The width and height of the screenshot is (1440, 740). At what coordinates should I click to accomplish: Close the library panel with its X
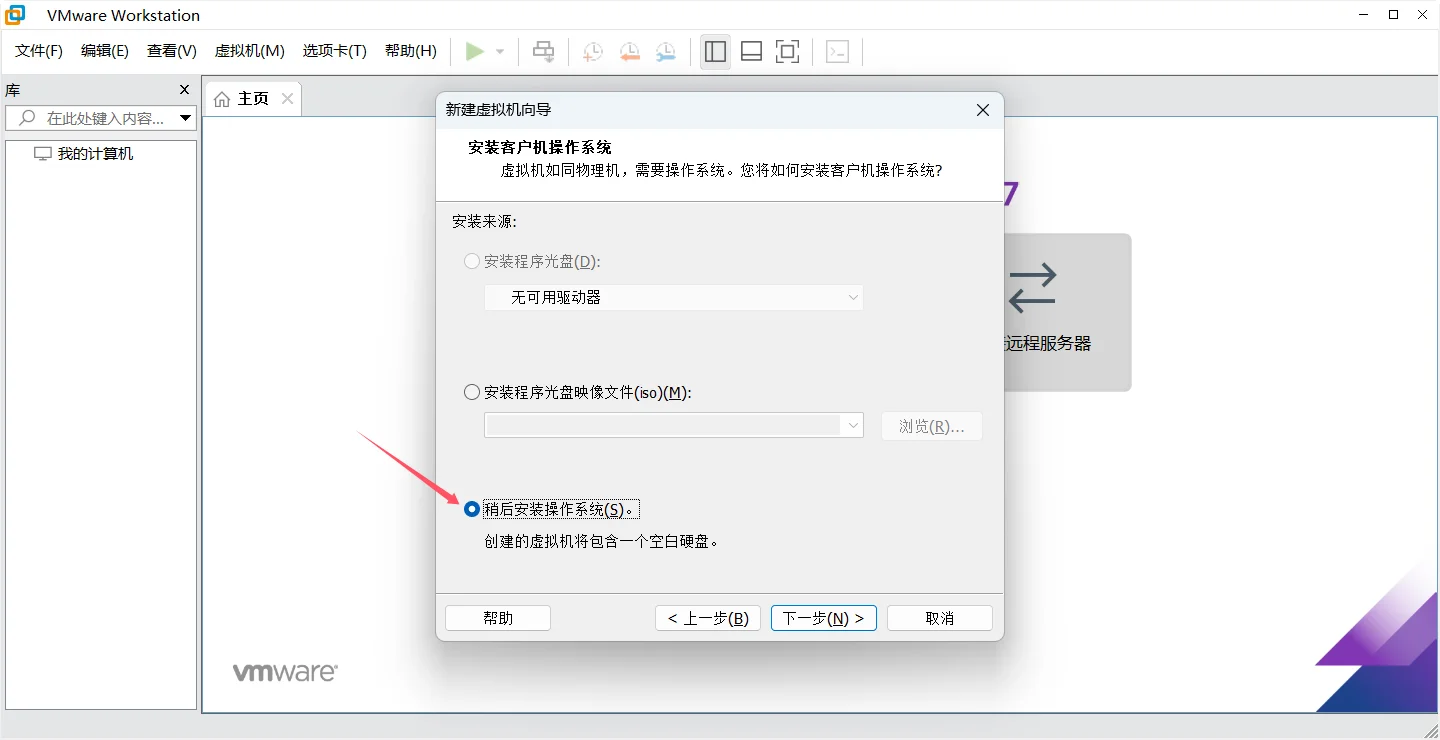[184, 90]
